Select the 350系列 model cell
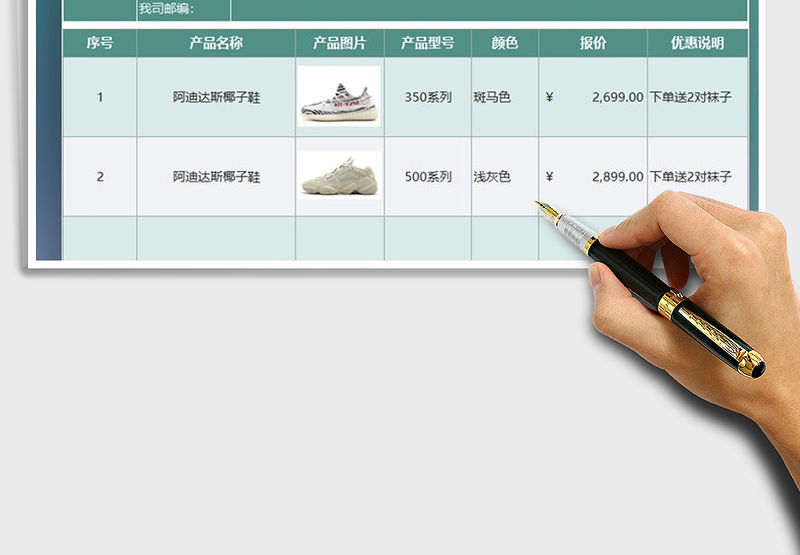 click(428, 97)
